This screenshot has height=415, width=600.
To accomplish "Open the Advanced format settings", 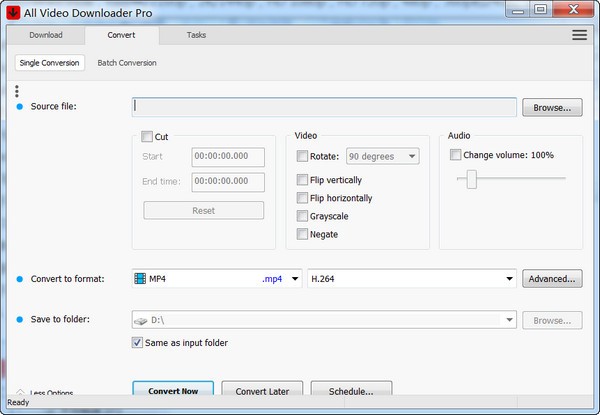I will 552,279.
